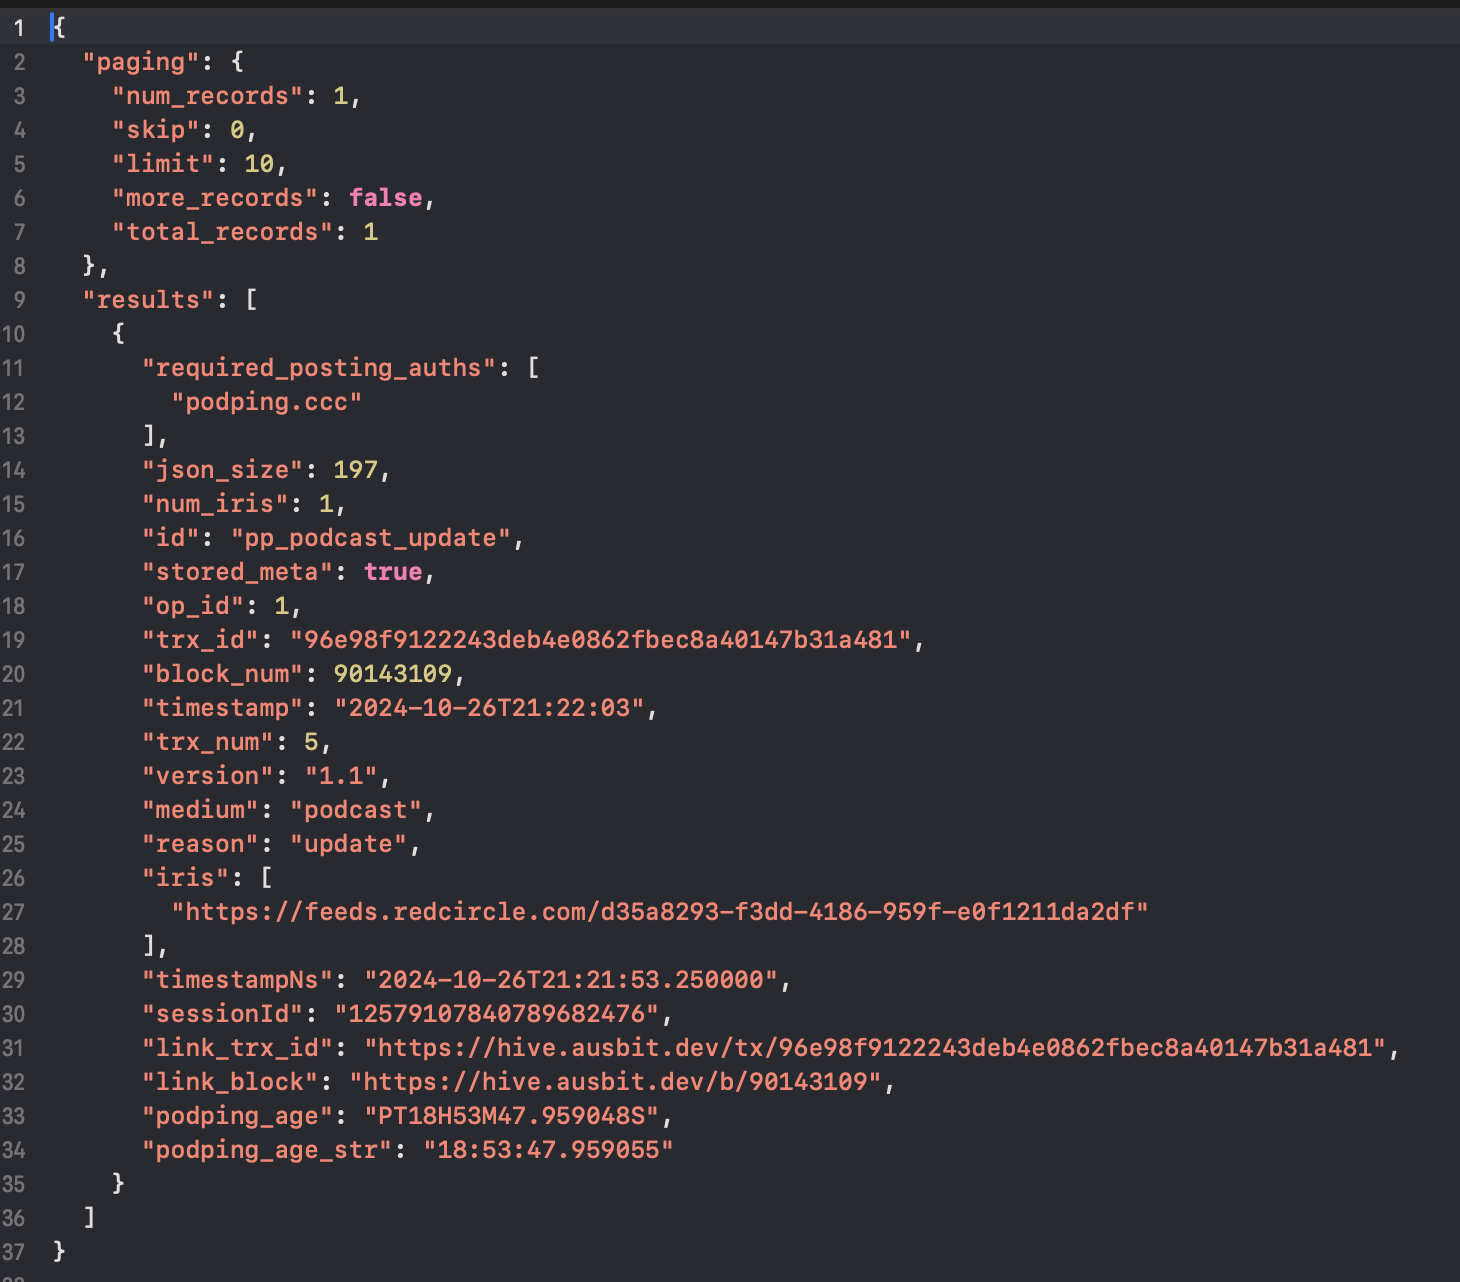The image size is (1460, 1282).
Task: Click the "stored_meta" key
Action: [x=238, y=572]
